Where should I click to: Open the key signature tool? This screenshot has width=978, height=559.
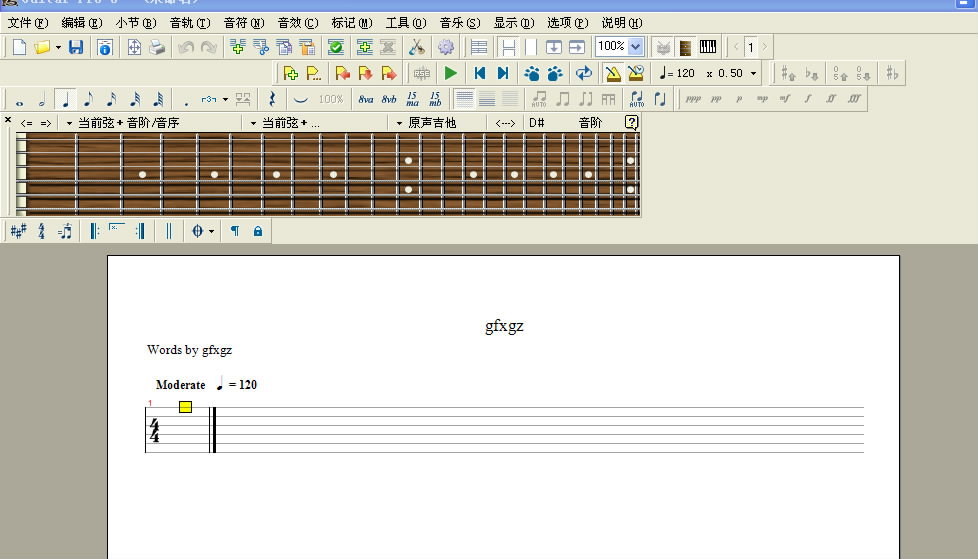(18, 231)
